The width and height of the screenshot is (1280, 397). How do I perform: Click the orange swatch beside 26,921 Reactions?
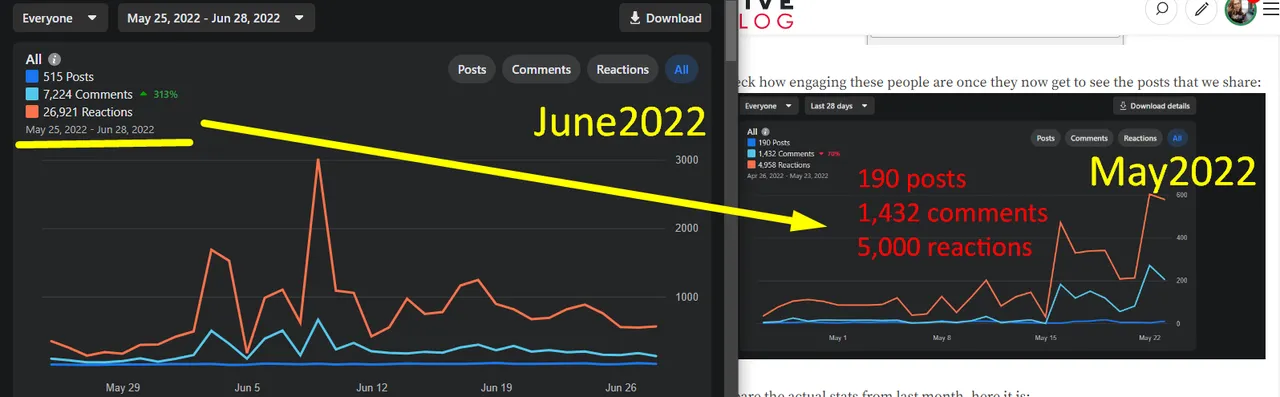click(x=32, y=112)
